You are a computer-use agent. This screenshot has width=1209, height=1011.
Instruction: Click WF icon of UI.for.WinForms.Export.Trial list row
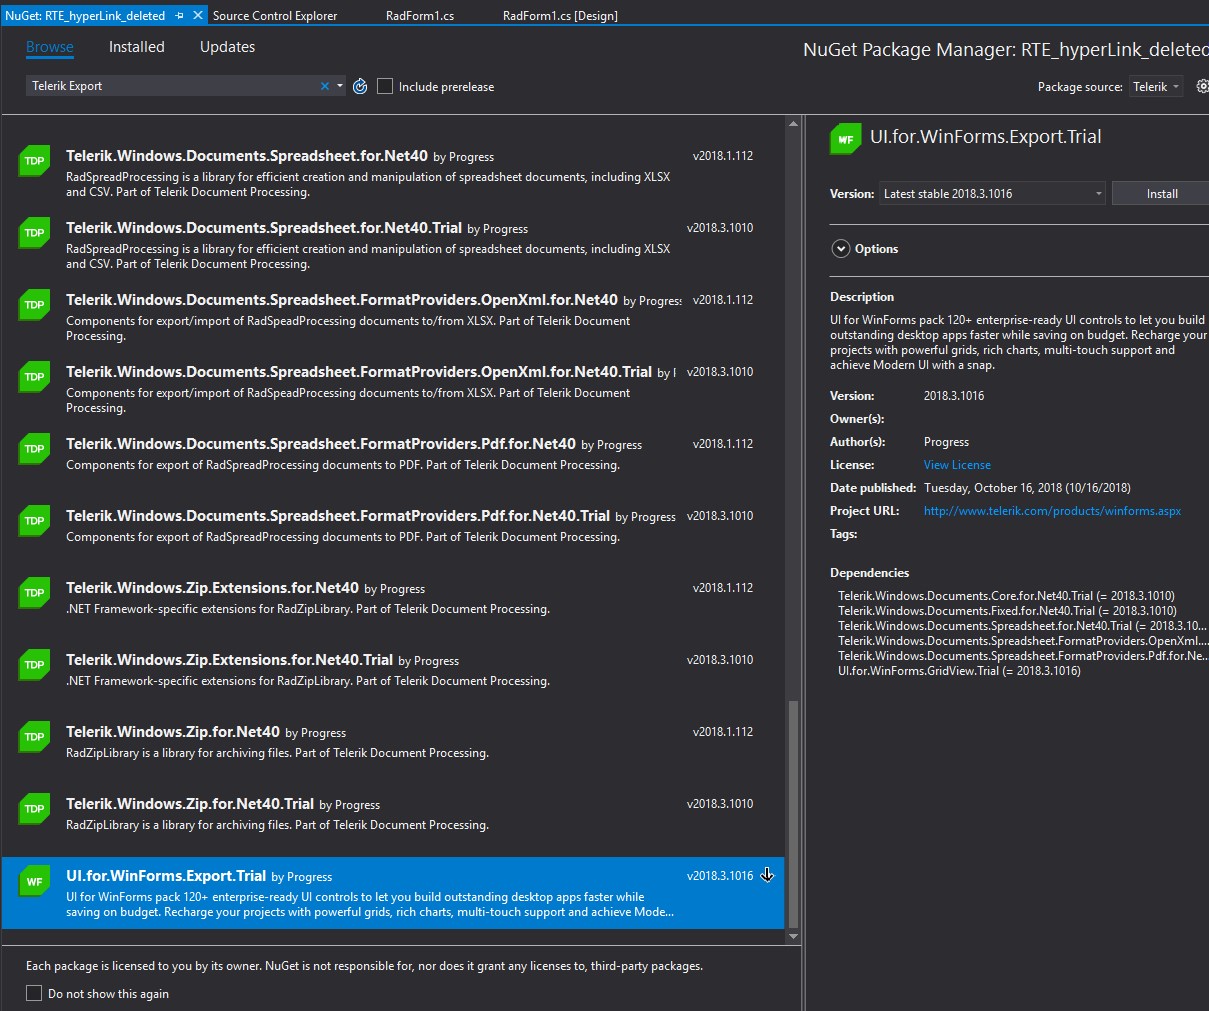coord(35,881)
